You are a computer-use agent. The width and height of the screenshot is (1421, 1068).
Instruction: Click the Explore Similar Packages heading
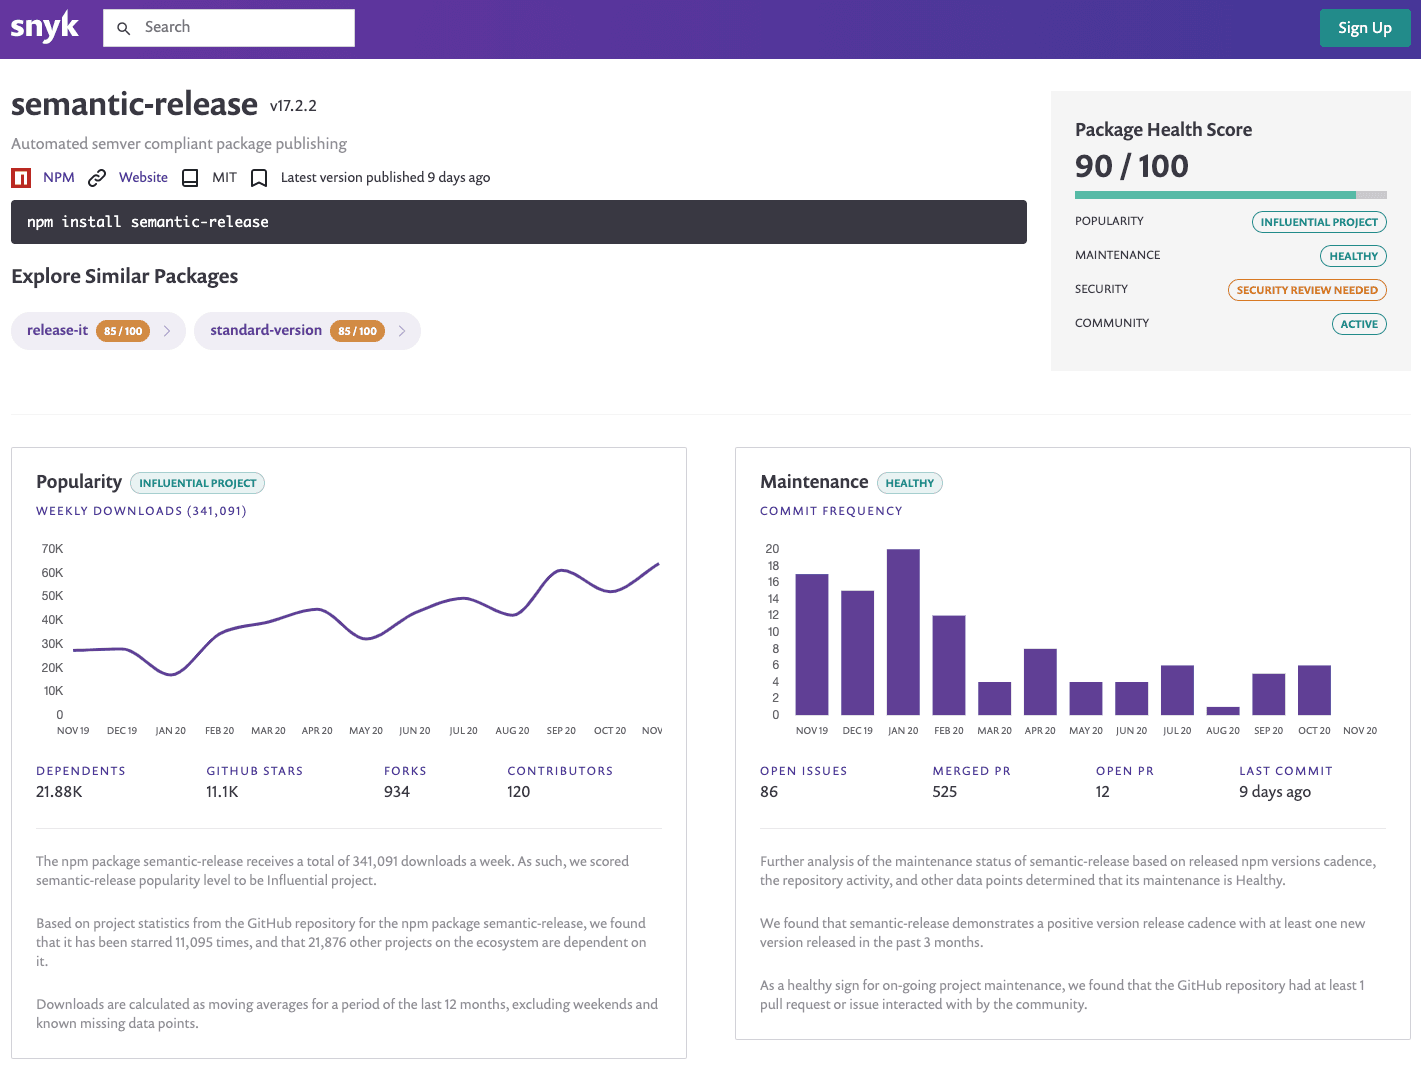(124, 276)
